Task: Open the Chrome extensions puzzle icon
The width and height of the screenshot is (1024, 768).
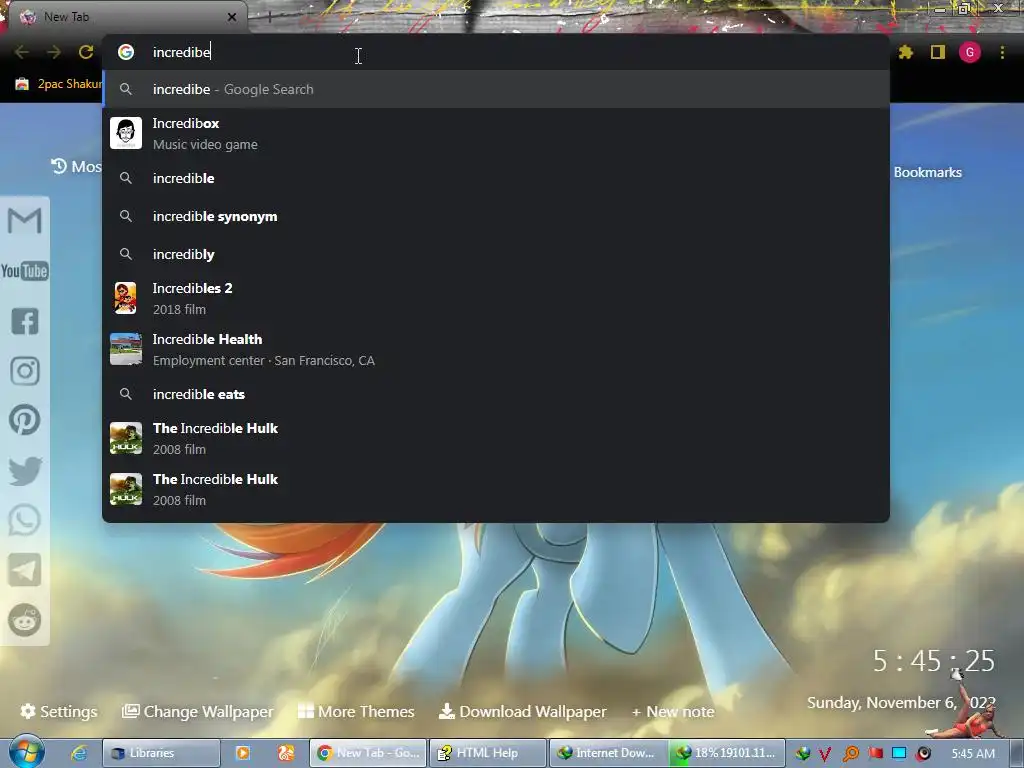Action: coord(906,52)
